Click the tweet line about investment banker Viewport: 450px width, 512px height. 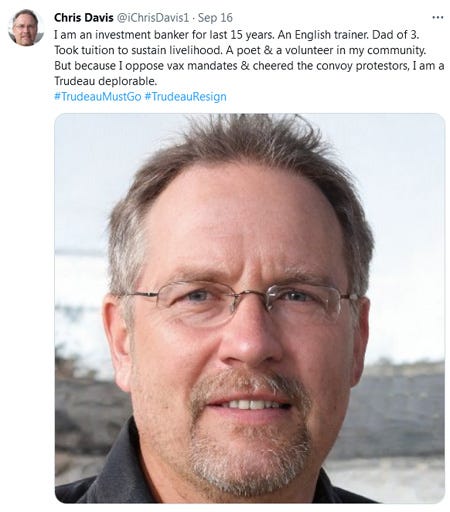(237, 35)
